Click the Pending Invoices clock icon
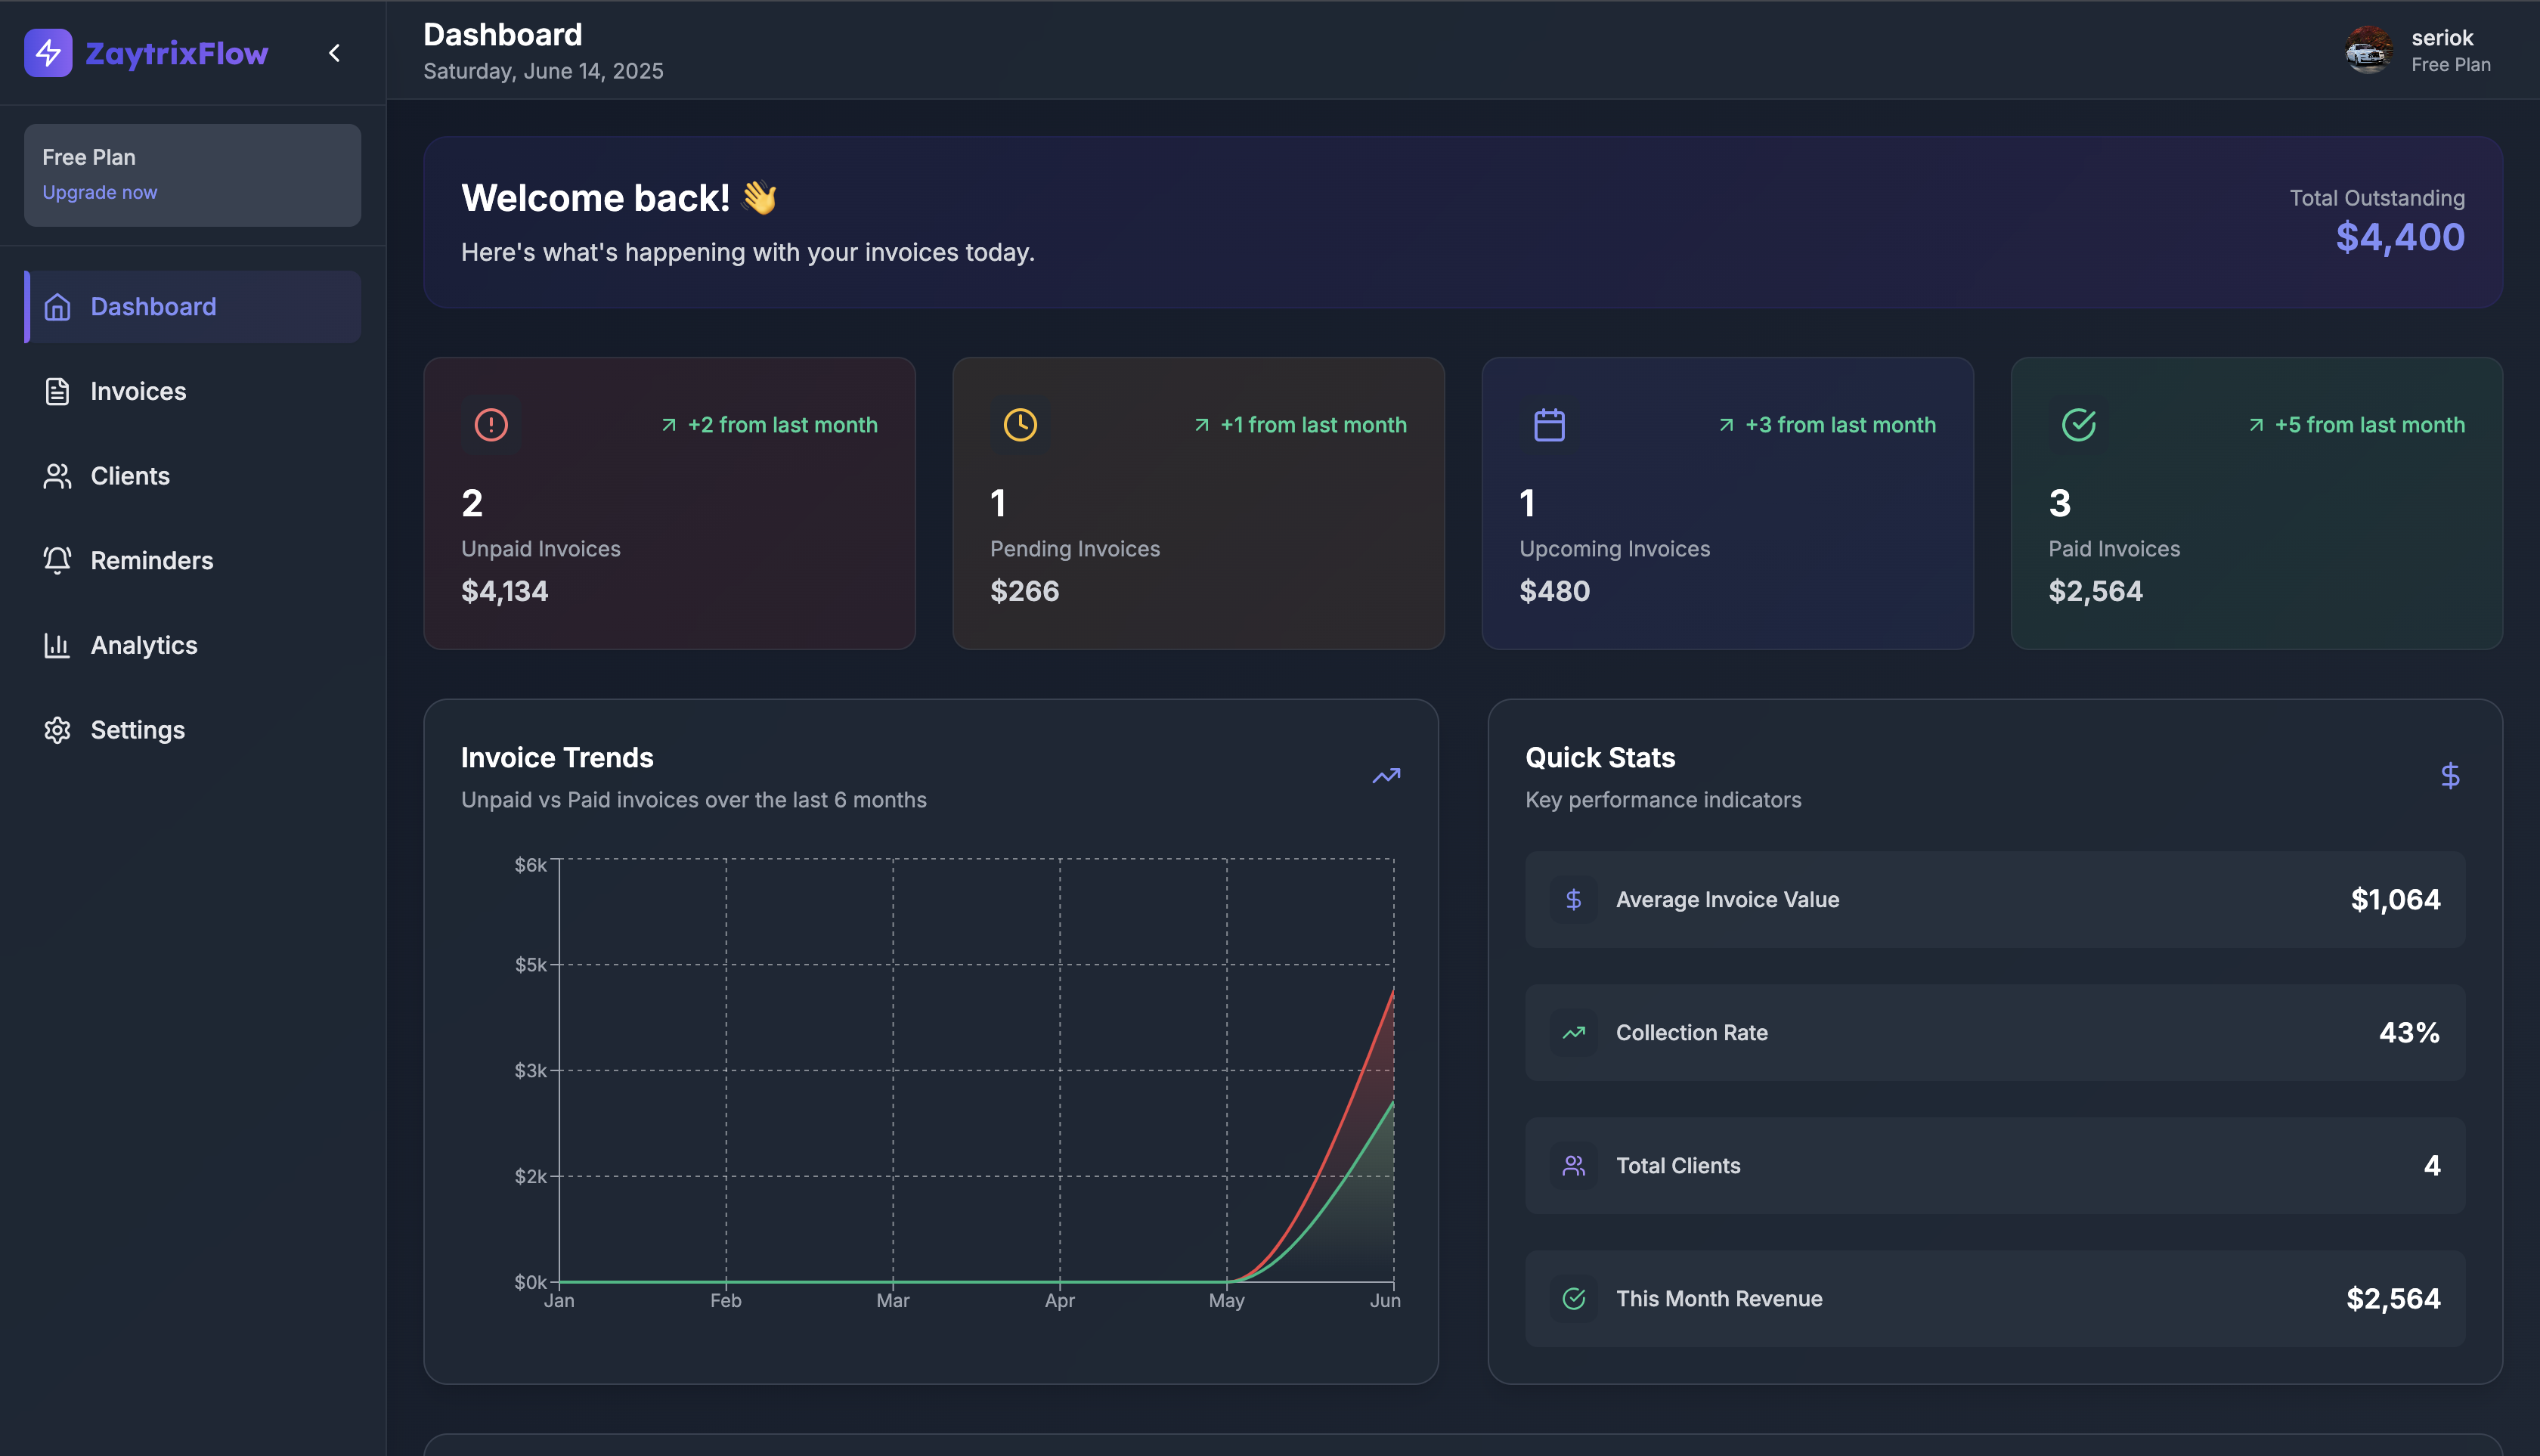The width and height of the screenshot is (2540, 1456). pyautogui.click(x=1020, y=425)
